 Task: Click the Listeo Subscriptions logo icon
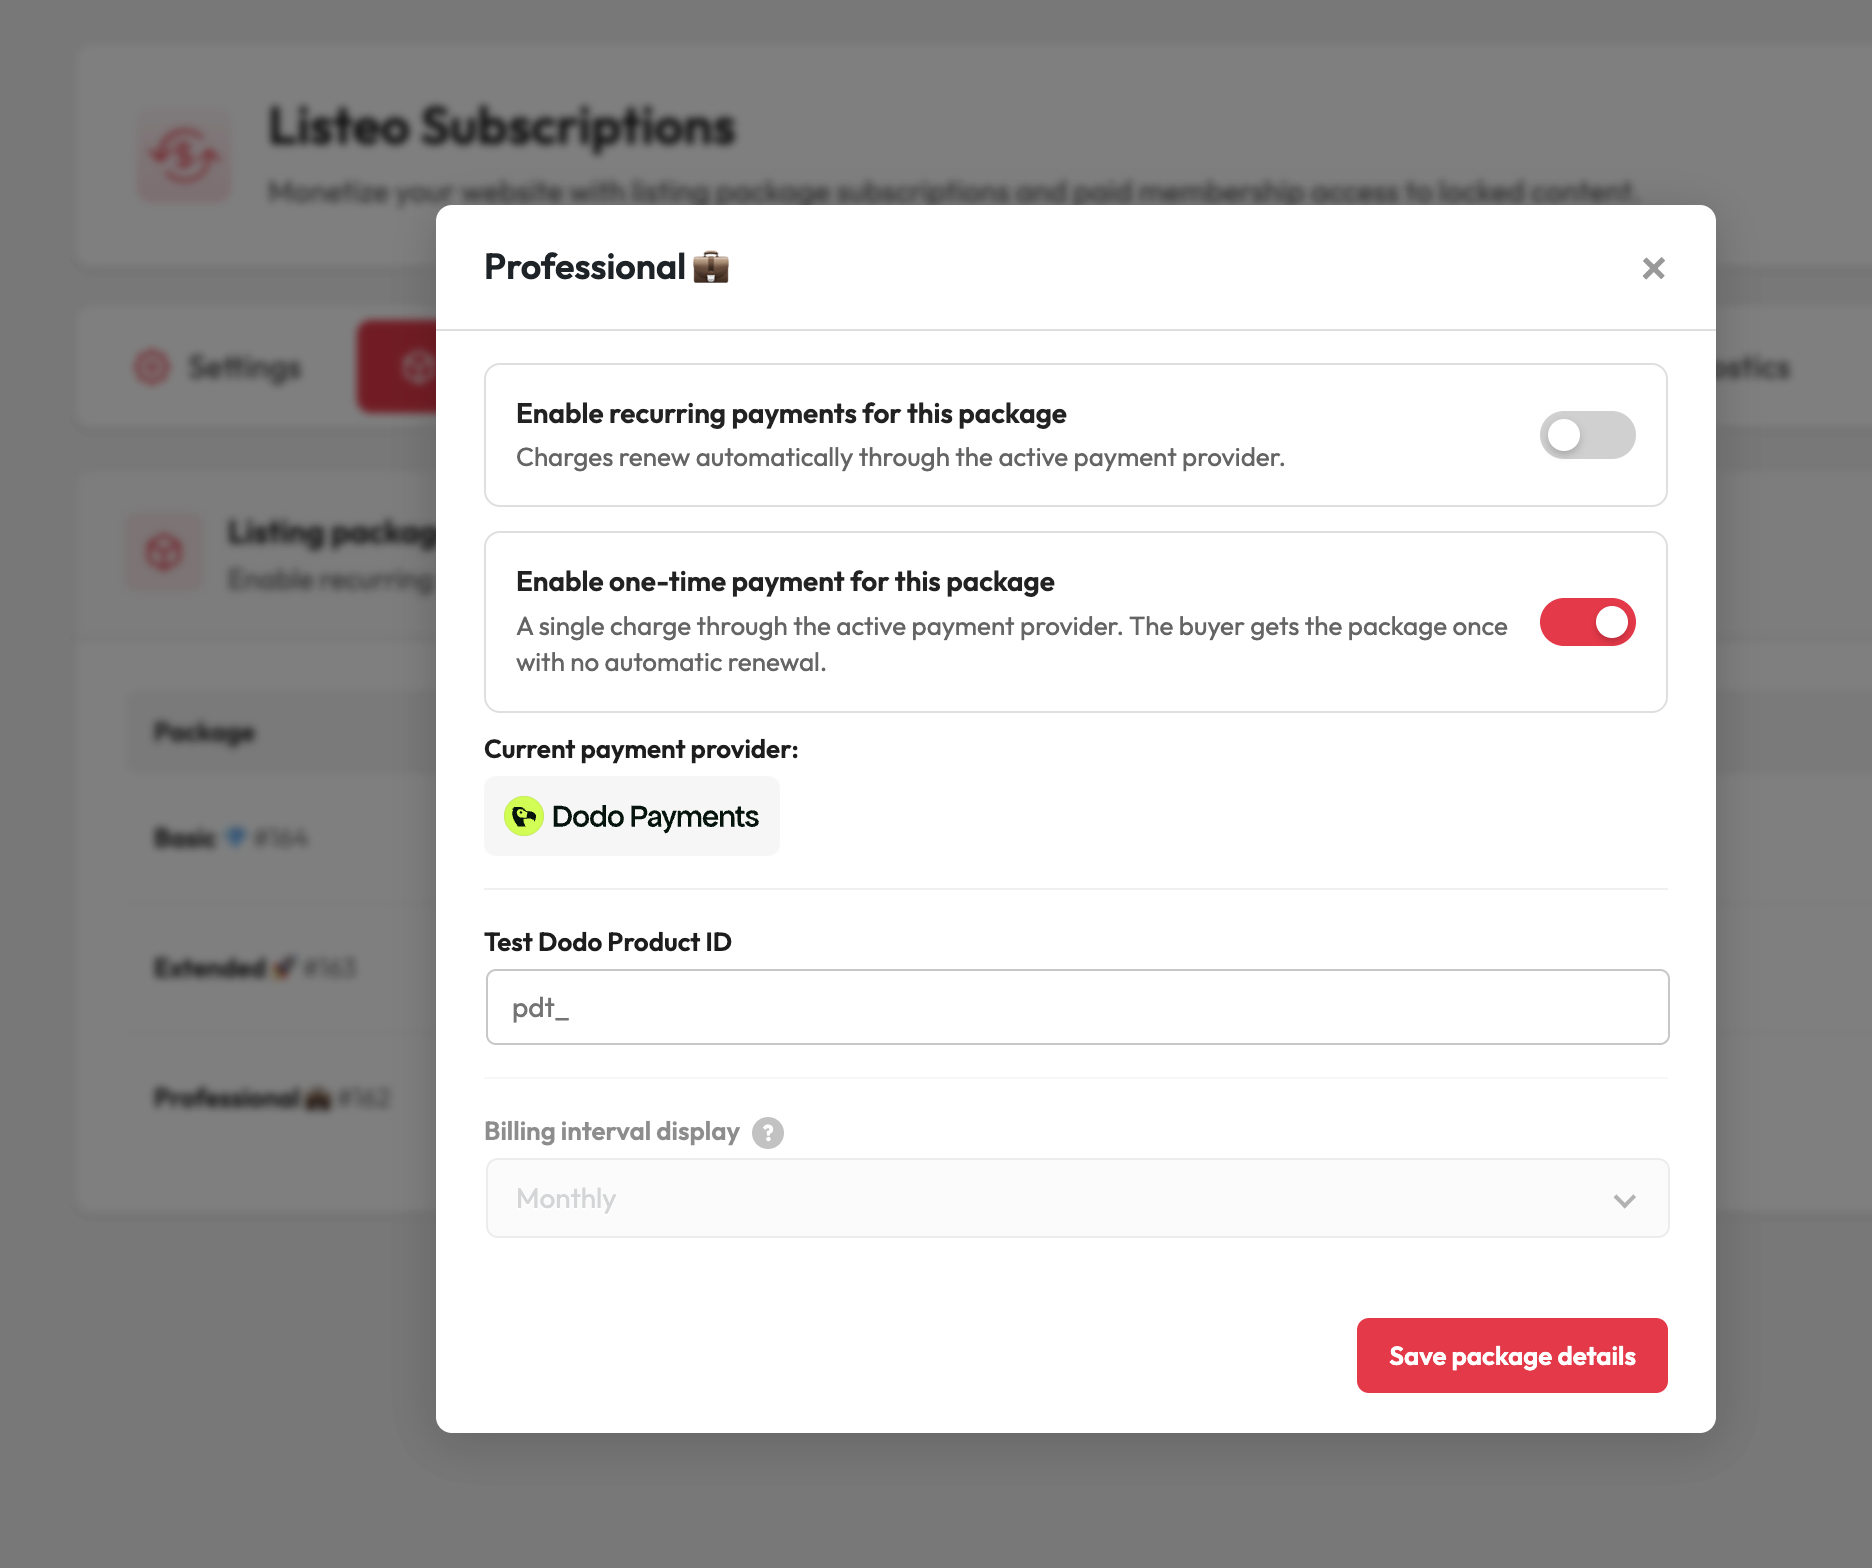(184, 157)
